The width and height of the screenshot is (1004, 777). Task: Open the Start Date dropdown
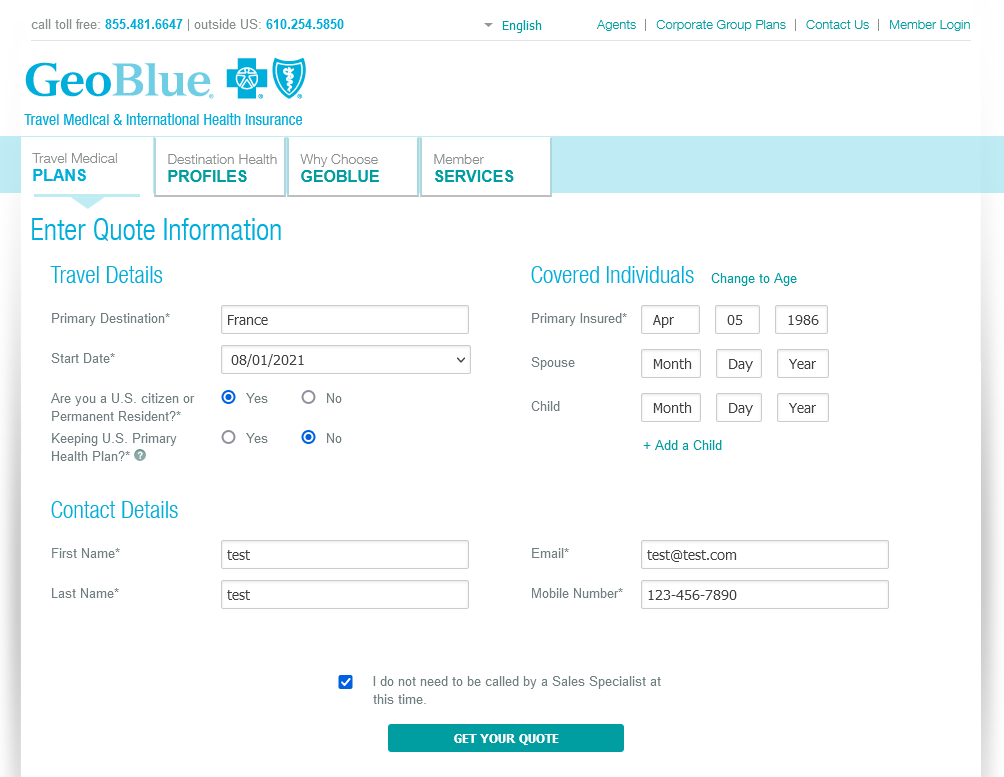coord(345,359)
